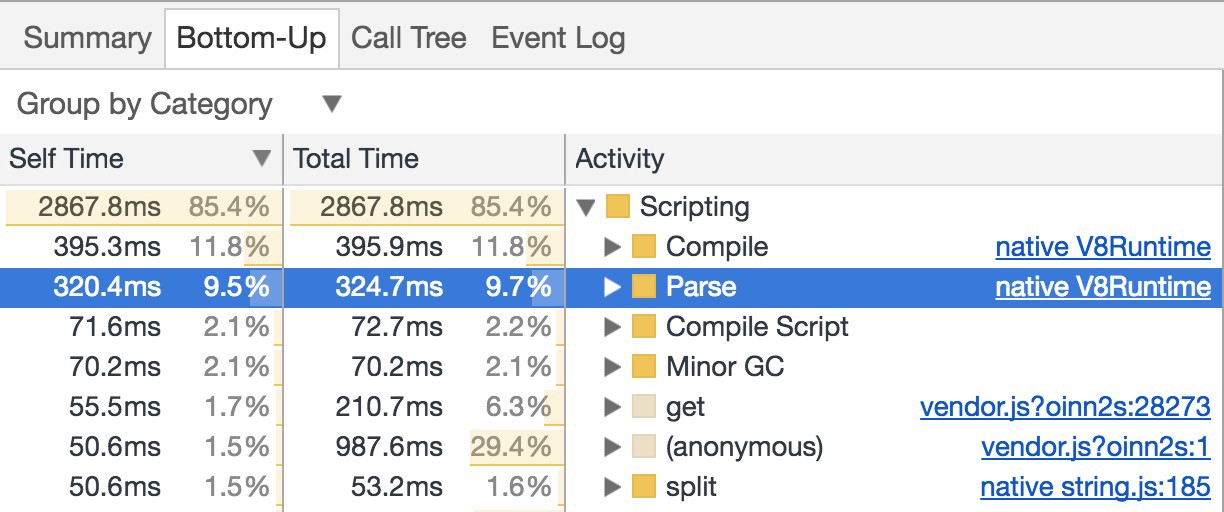Collapse the Scripting category row

[586, 207]
